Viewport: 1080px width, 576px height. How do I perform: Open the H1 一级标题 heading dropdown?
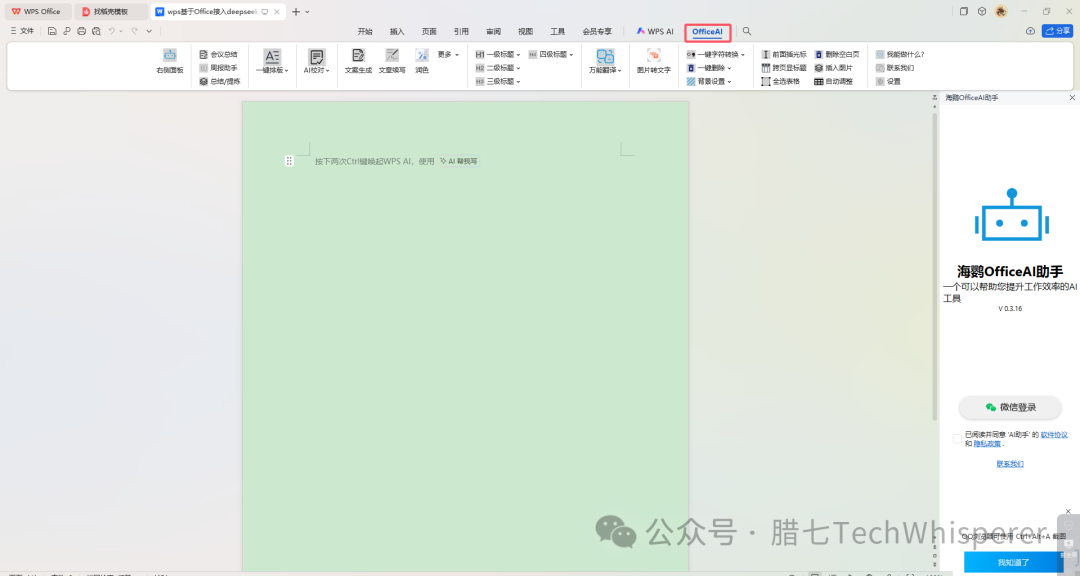tap(496, 54)
